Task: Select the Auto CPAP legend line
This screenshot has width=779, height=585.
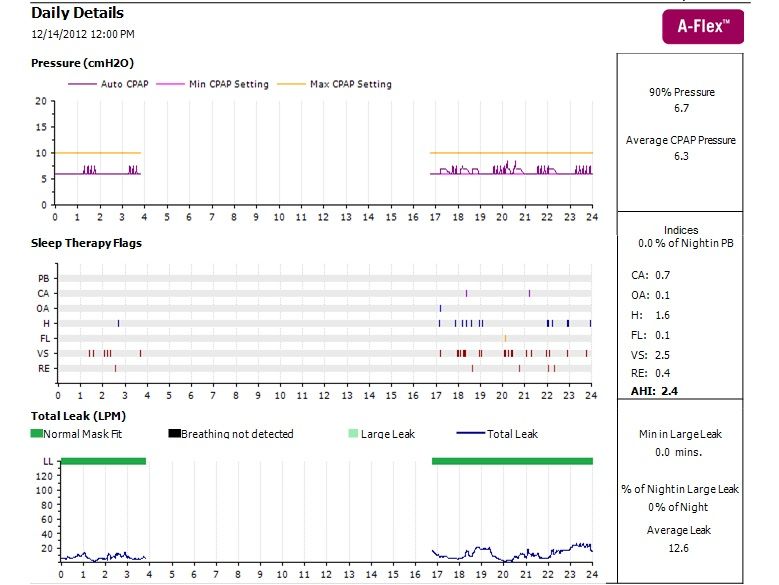Action: [81, 84]
